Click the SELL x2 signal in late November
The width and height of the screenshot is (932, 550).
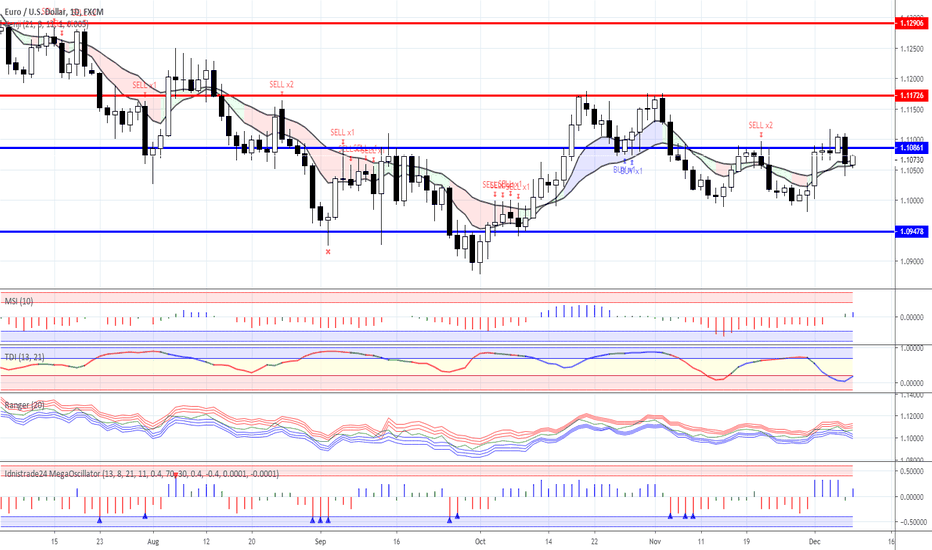pyautogui.click(x=761, y=125)
